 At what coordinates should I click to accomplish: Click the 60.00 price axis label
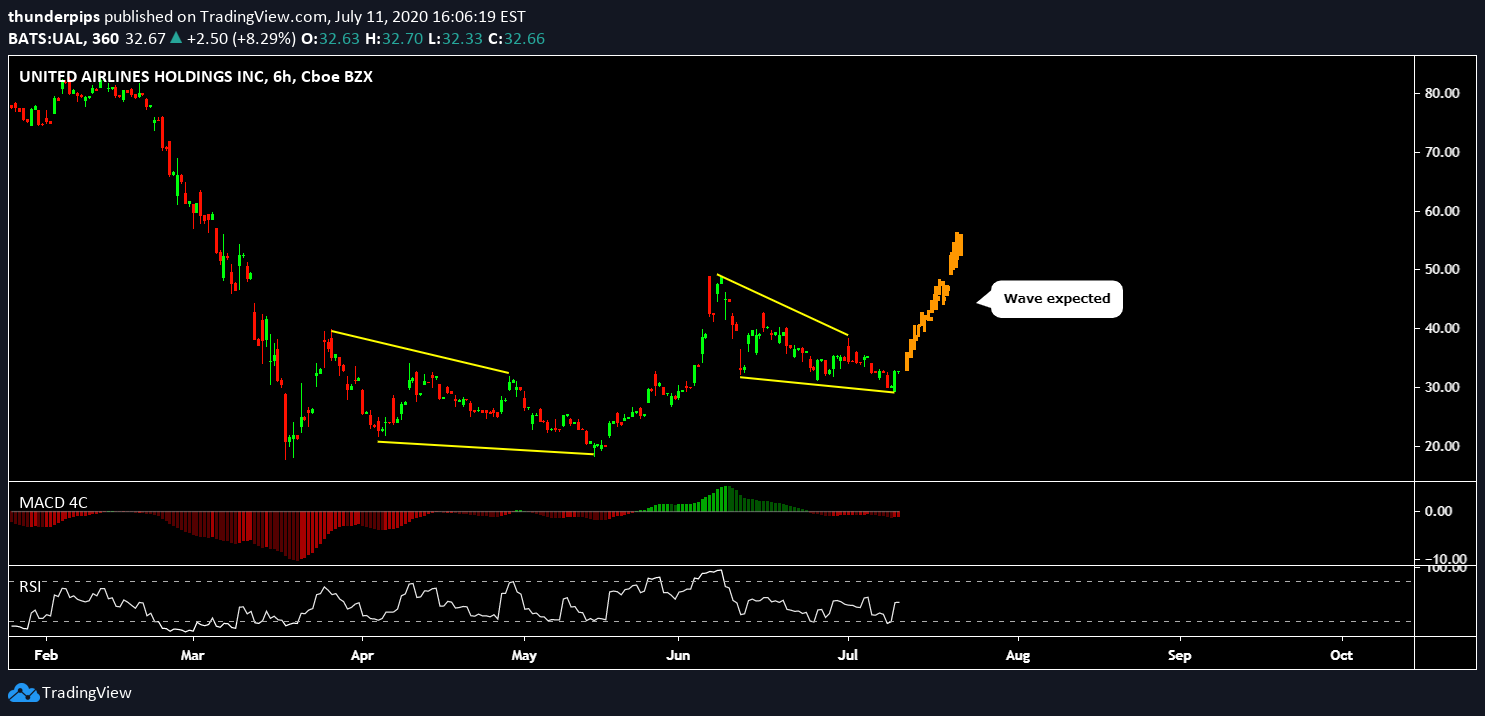pos(1444,211)
